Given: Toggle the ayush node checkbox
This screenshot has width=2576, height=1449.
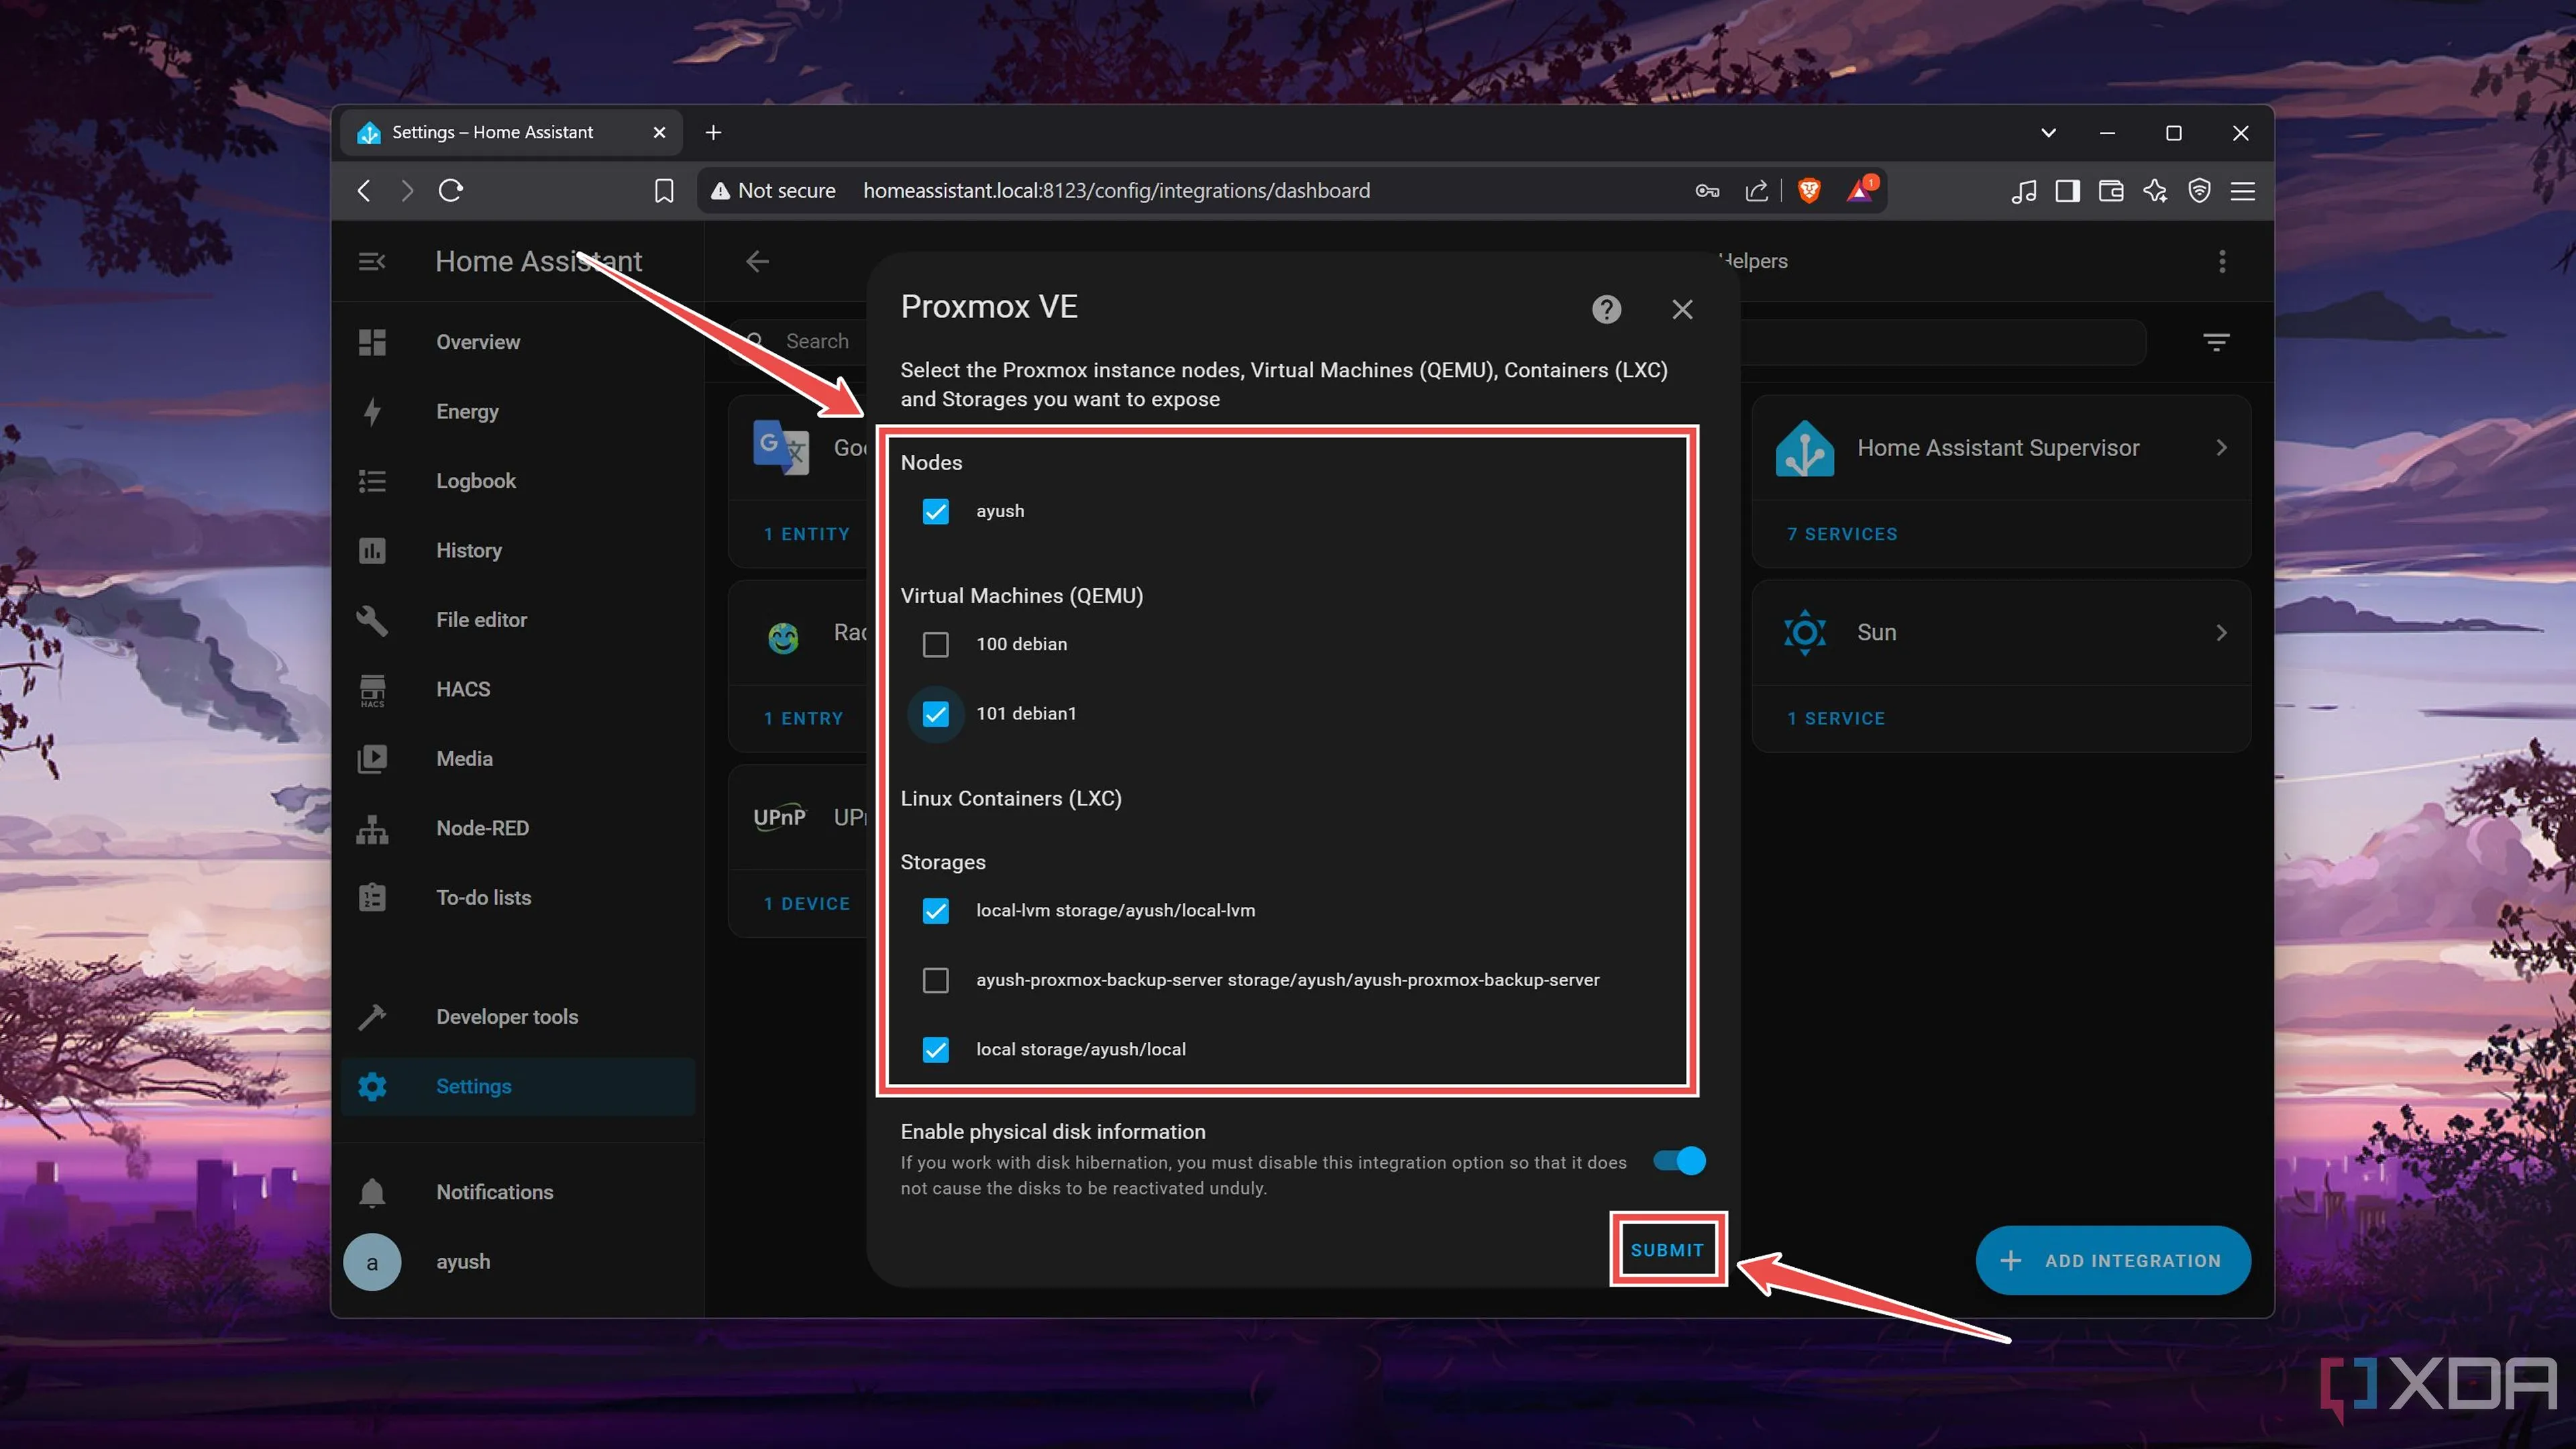Looking at the screenshot, I should pyautogui.click(x=935, y=511).
